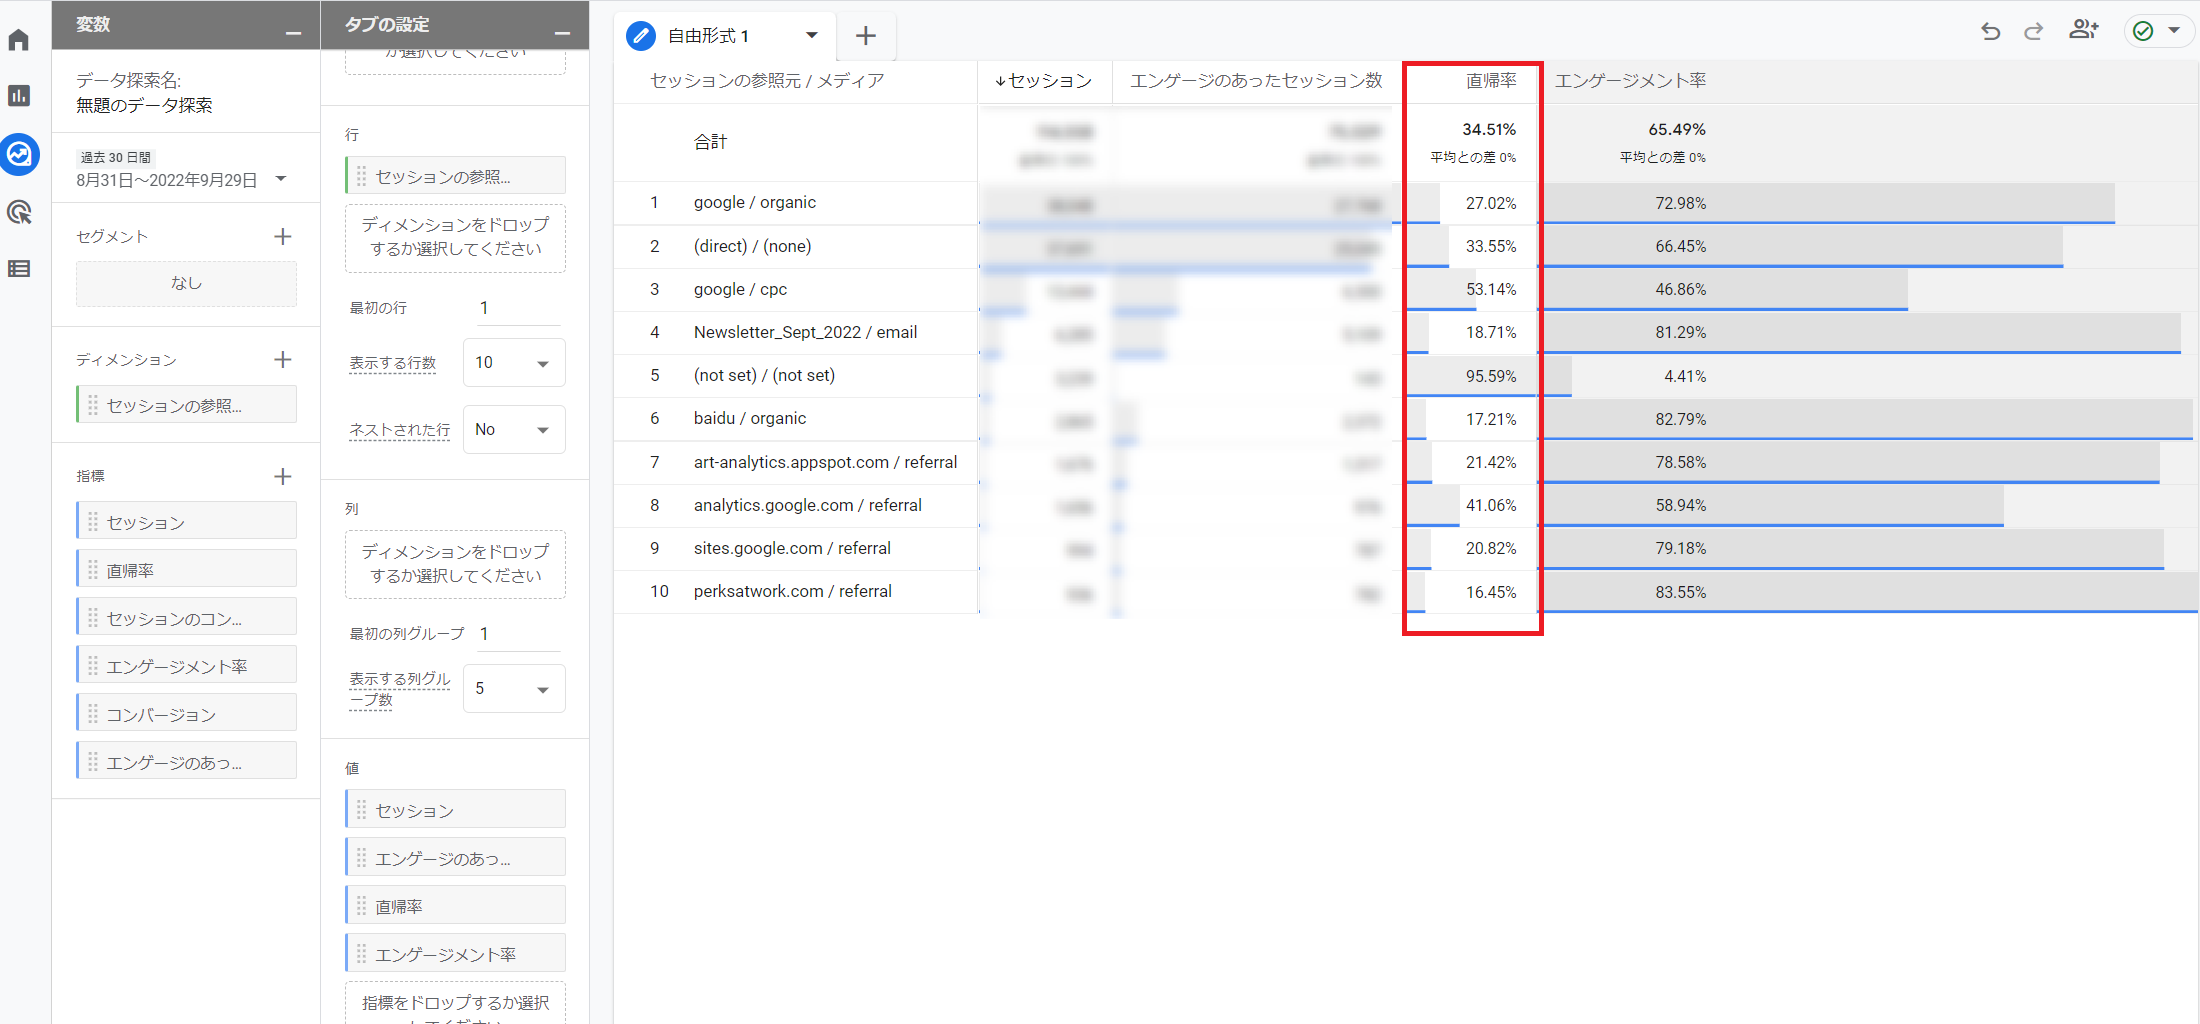Add a new metric with plus icon
Screen dimensions: 2200x1024
283,477
